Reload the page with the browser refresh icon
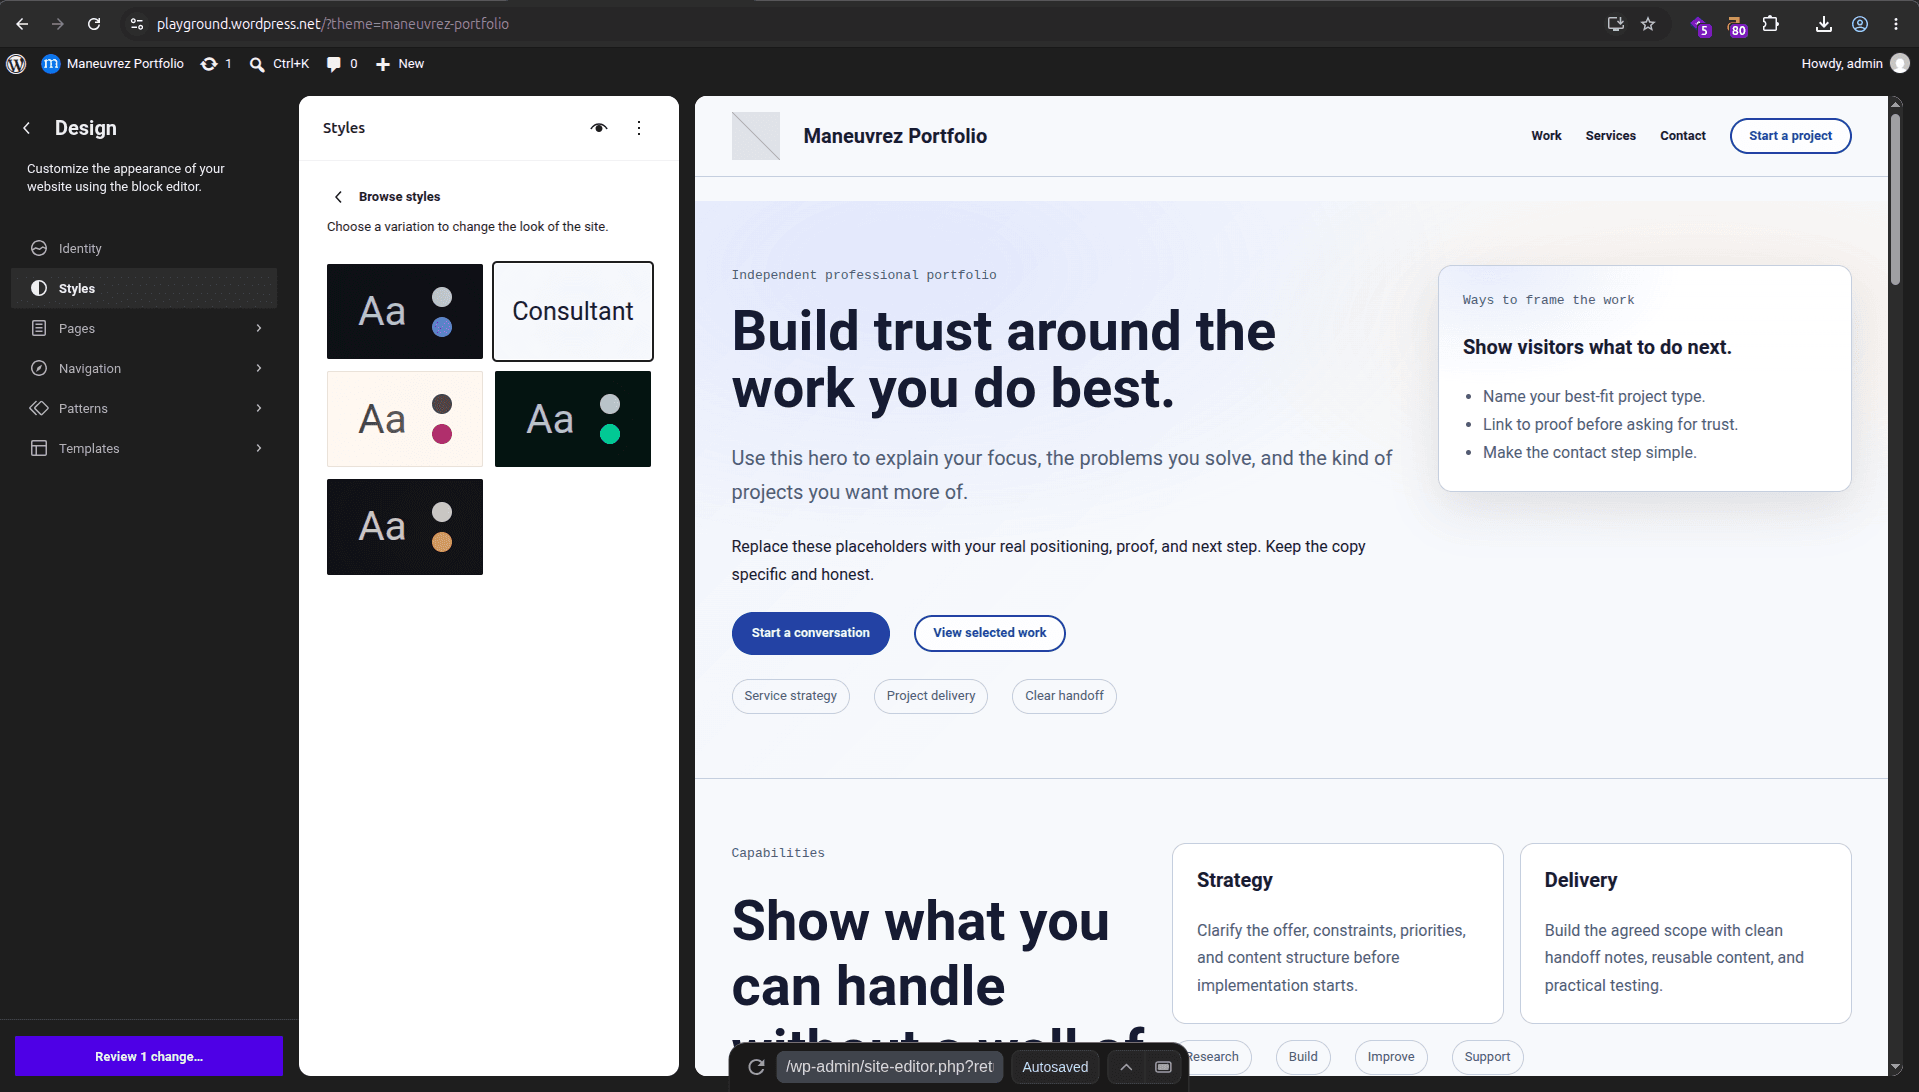 94,24
